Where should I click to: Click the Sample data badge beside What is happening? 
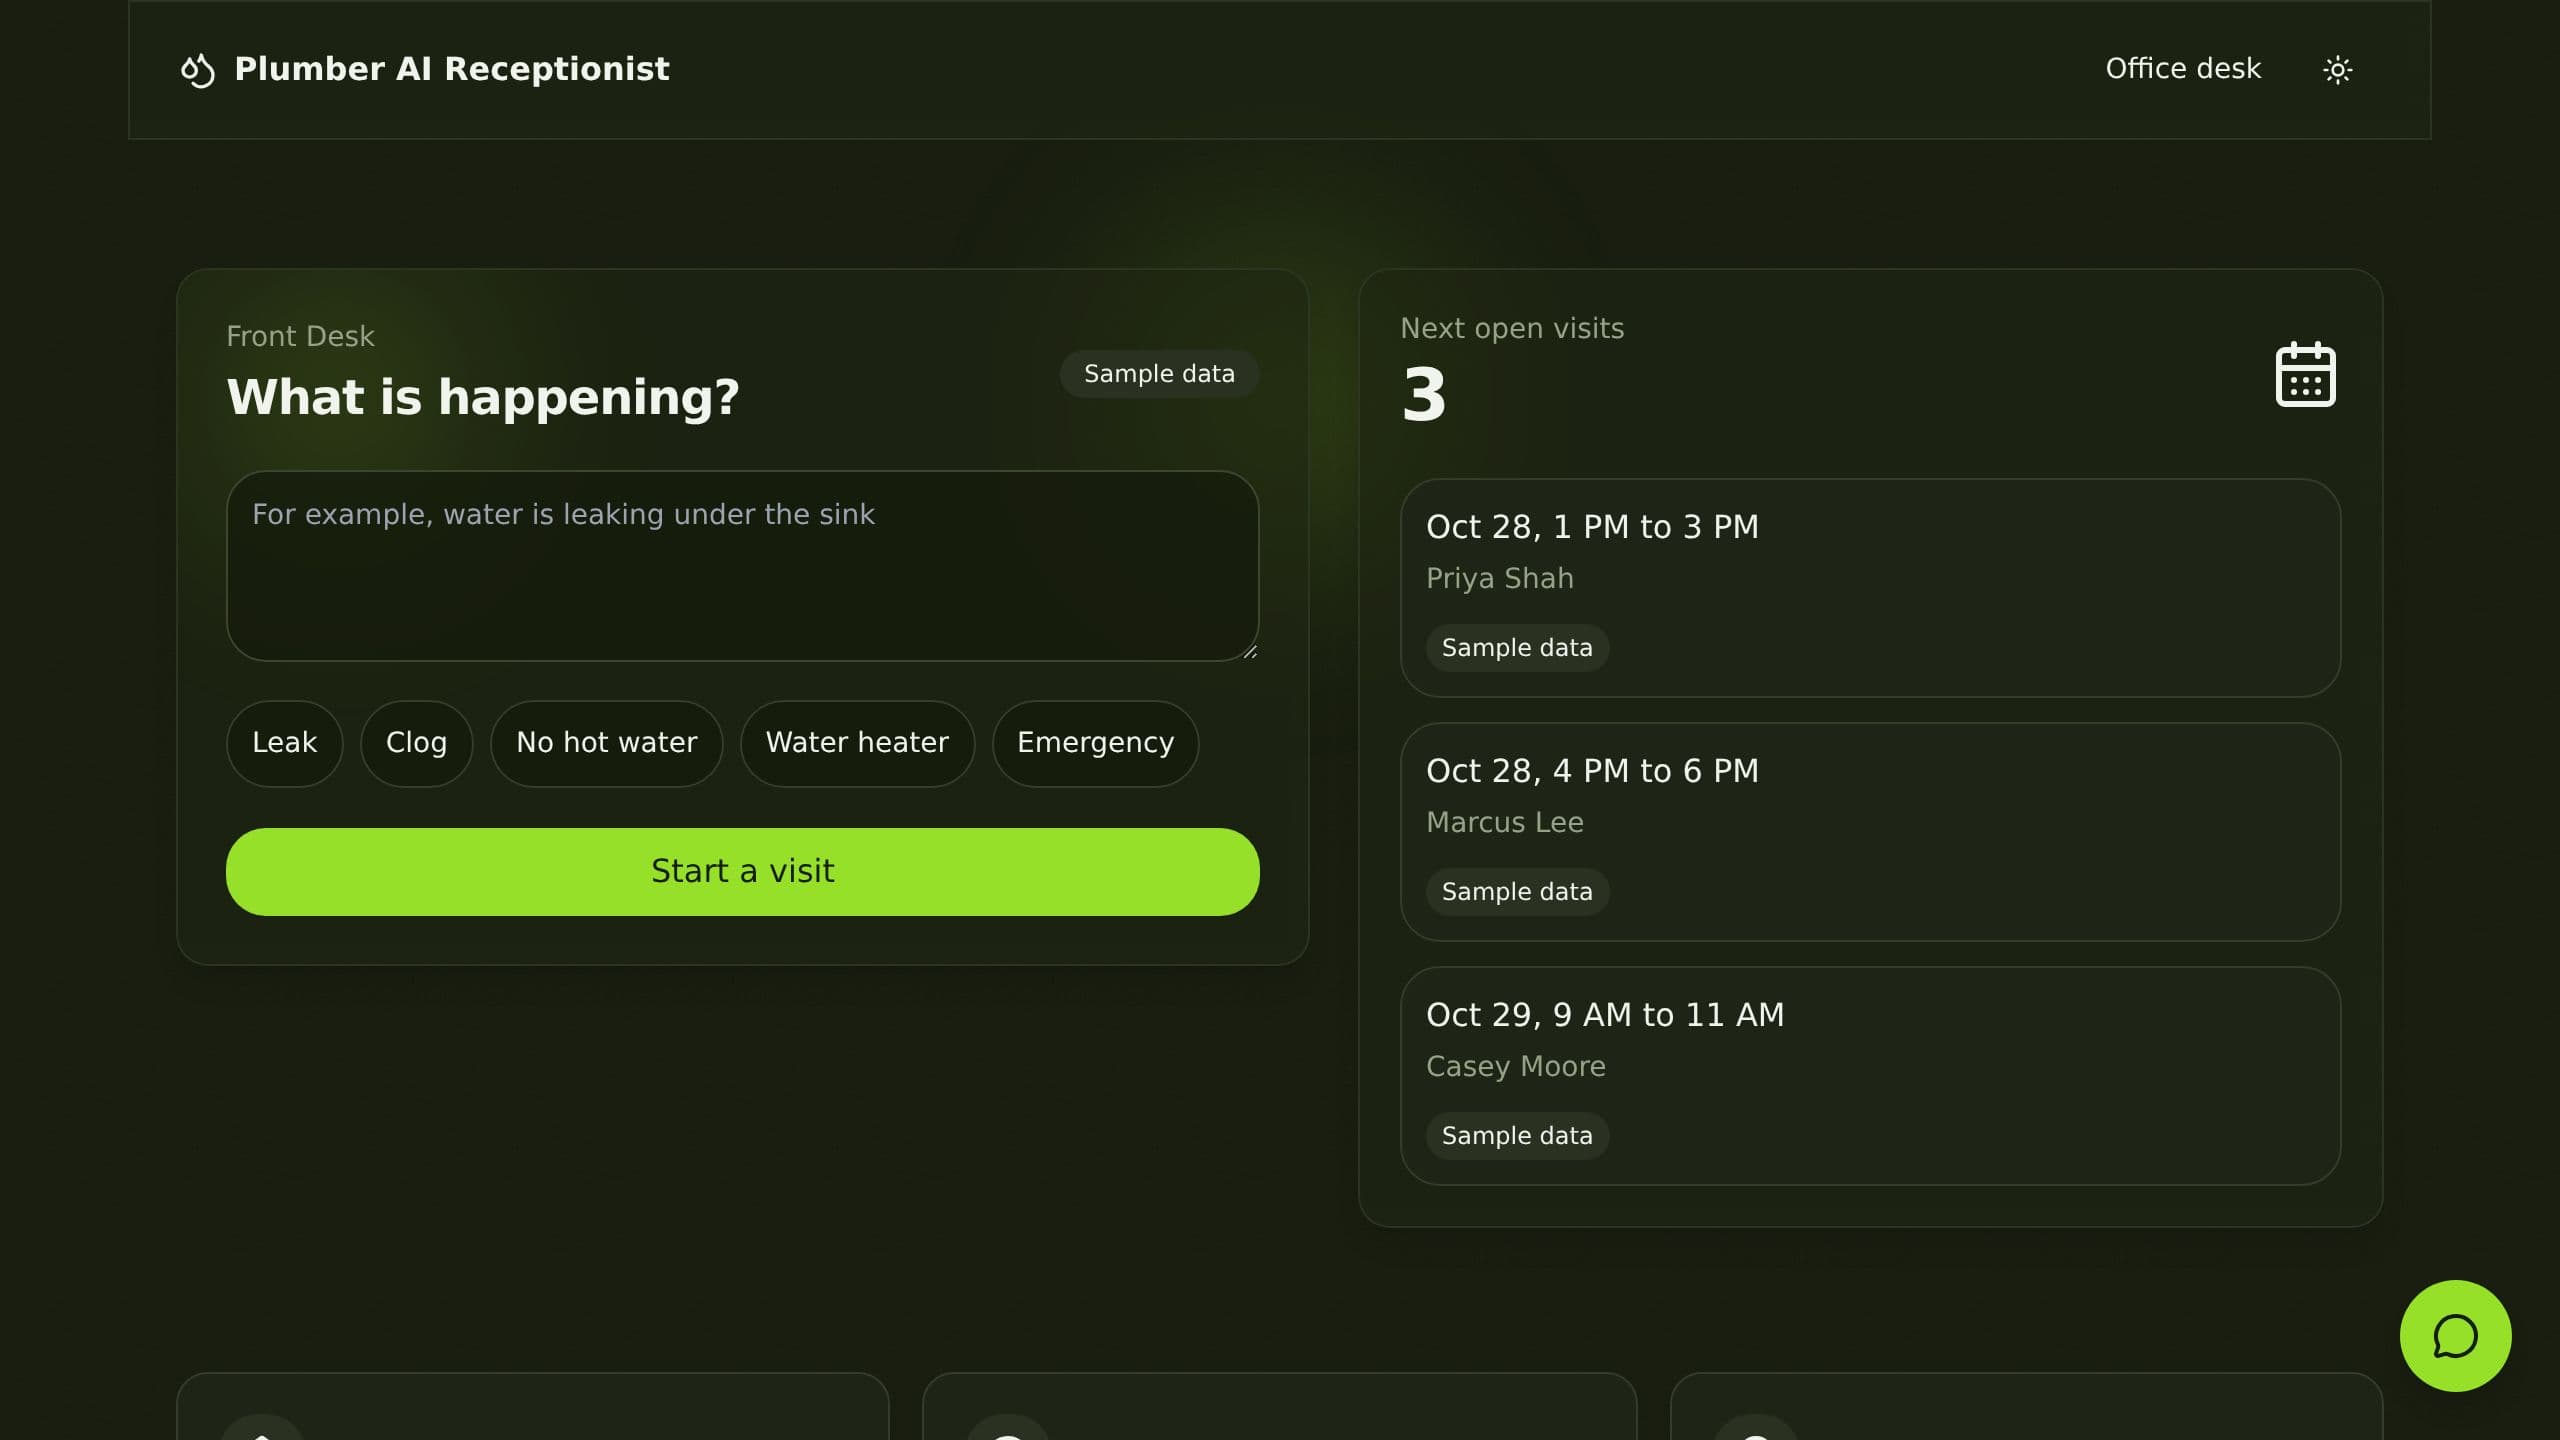pos(1159,374)
